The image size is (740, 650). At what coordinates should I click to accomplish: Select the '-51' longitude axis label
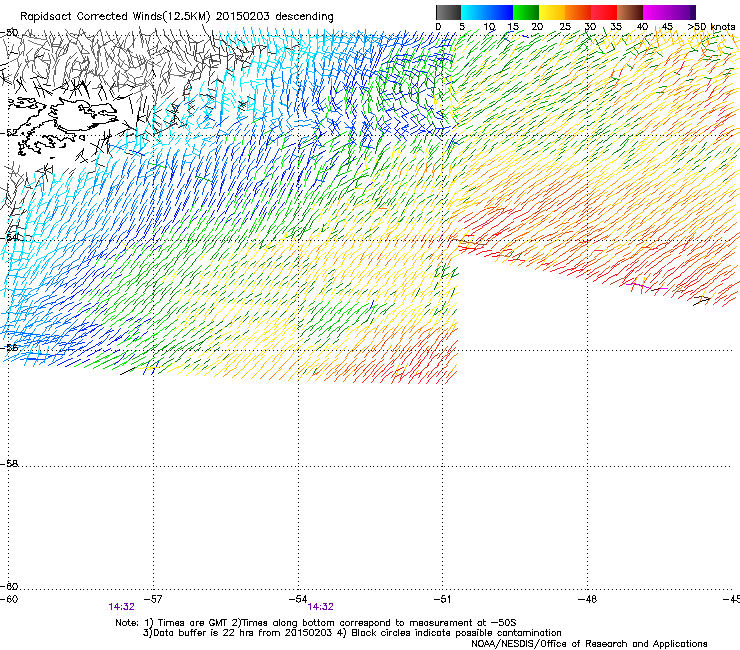click(442, 599)
